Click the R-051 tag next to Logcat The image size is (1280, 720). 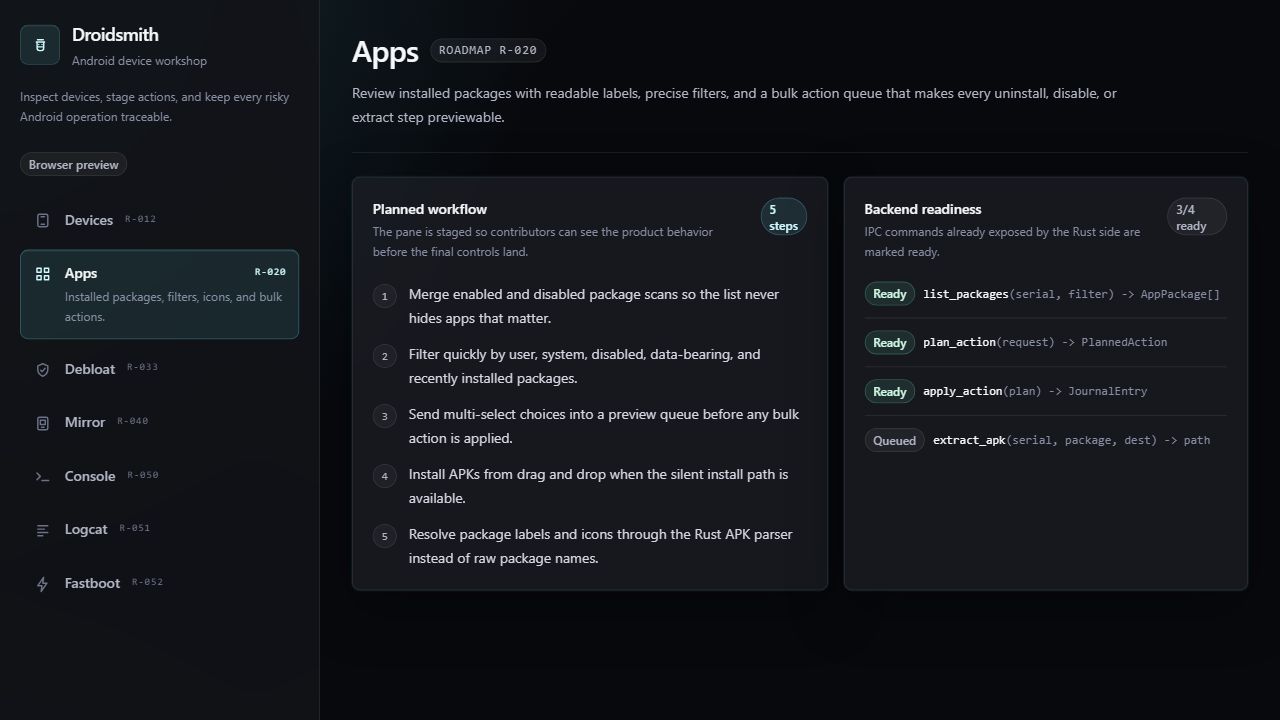click(x=134, y=528)
